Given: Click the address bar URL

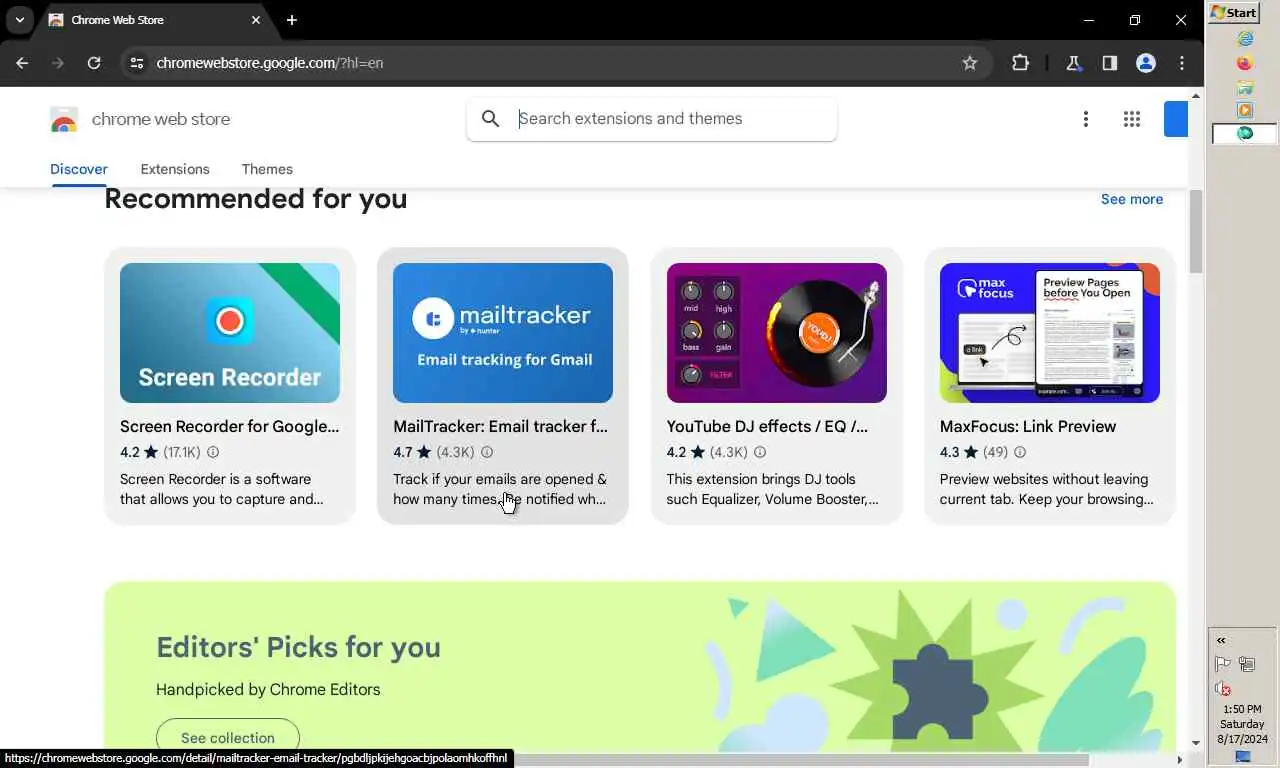Looking at the screenshot, I should (x=270, y=63).
